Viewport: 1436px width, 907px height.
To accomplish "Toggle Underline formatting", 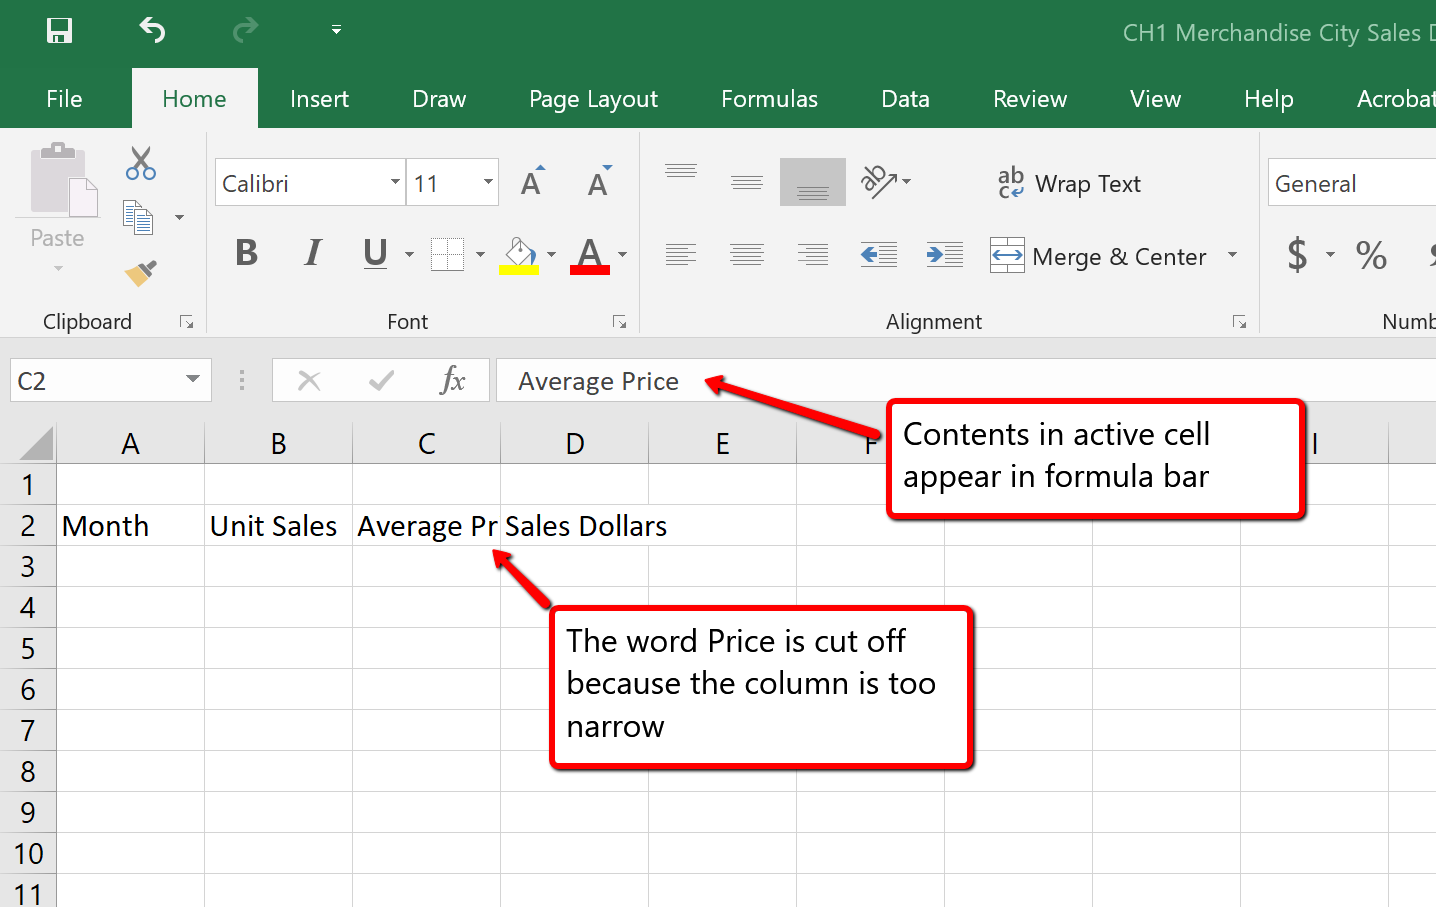I will coord(376,253).
